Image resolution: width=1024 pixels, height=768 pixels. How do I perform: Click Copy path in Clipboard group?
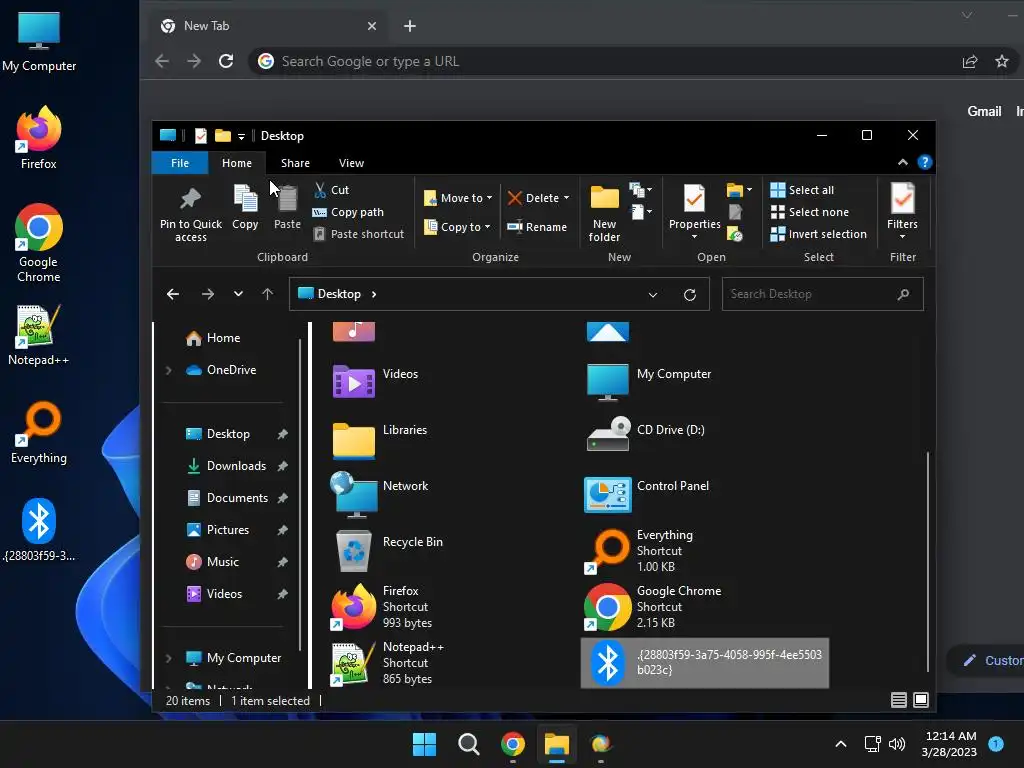(x=348, y=212)
